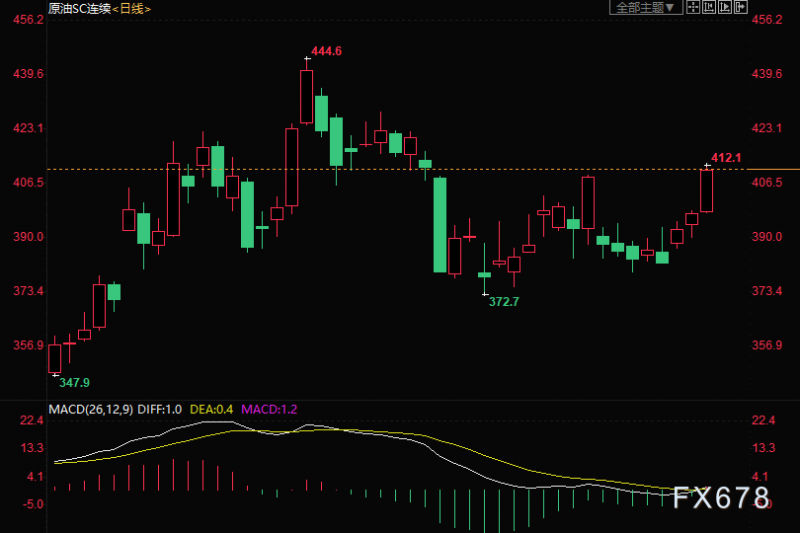
Task: Click the move-to-right-edge arrow icon
Action: point(740,7)
